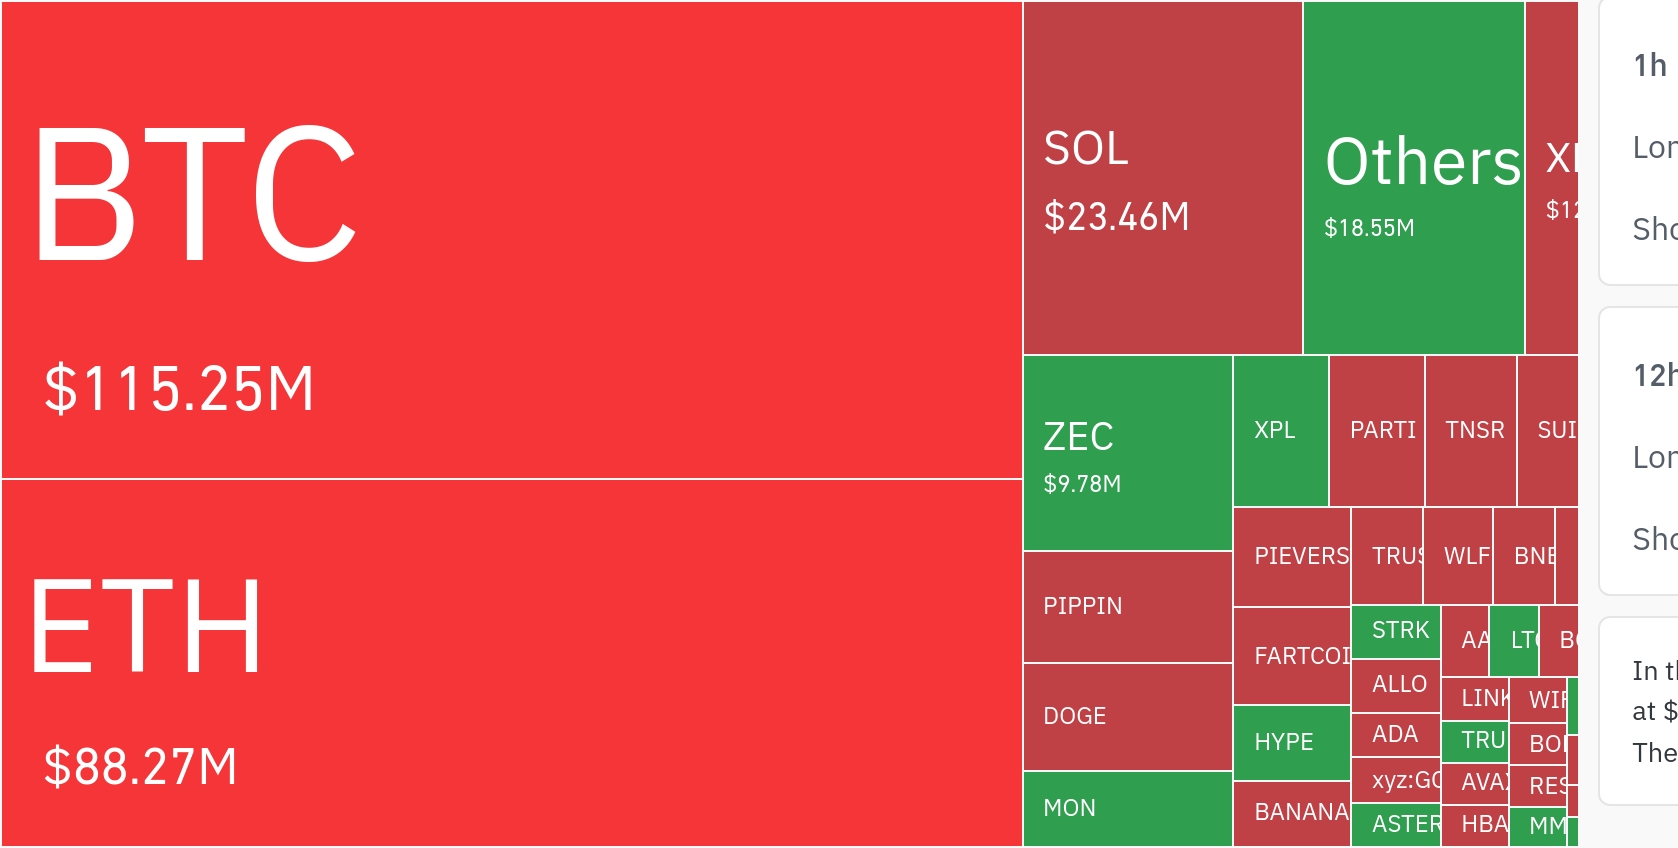Click the ADA tile
The image size is (1678, 848).
tap(1395, 735)
